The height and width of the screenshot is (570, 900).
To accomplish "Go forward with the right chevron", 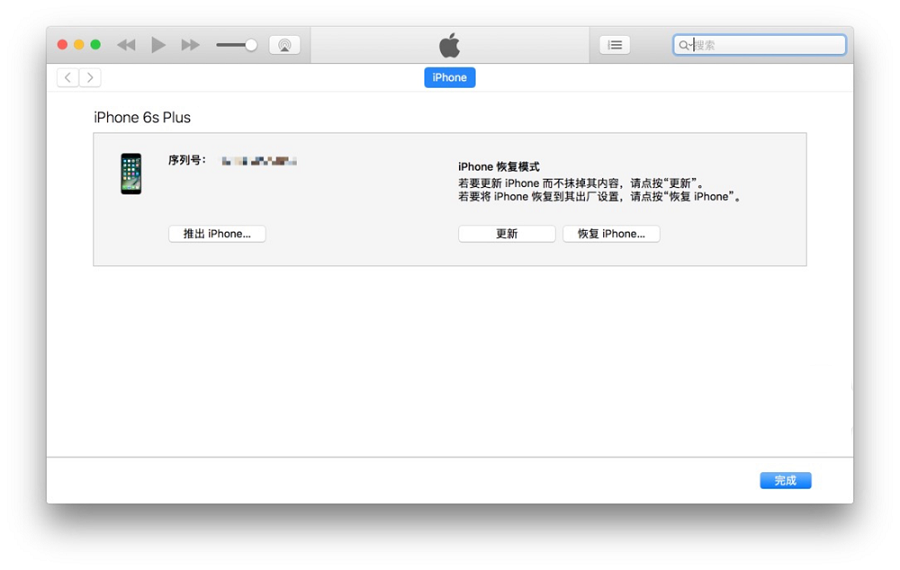I will pyautogui.click(x=90, y=77).
